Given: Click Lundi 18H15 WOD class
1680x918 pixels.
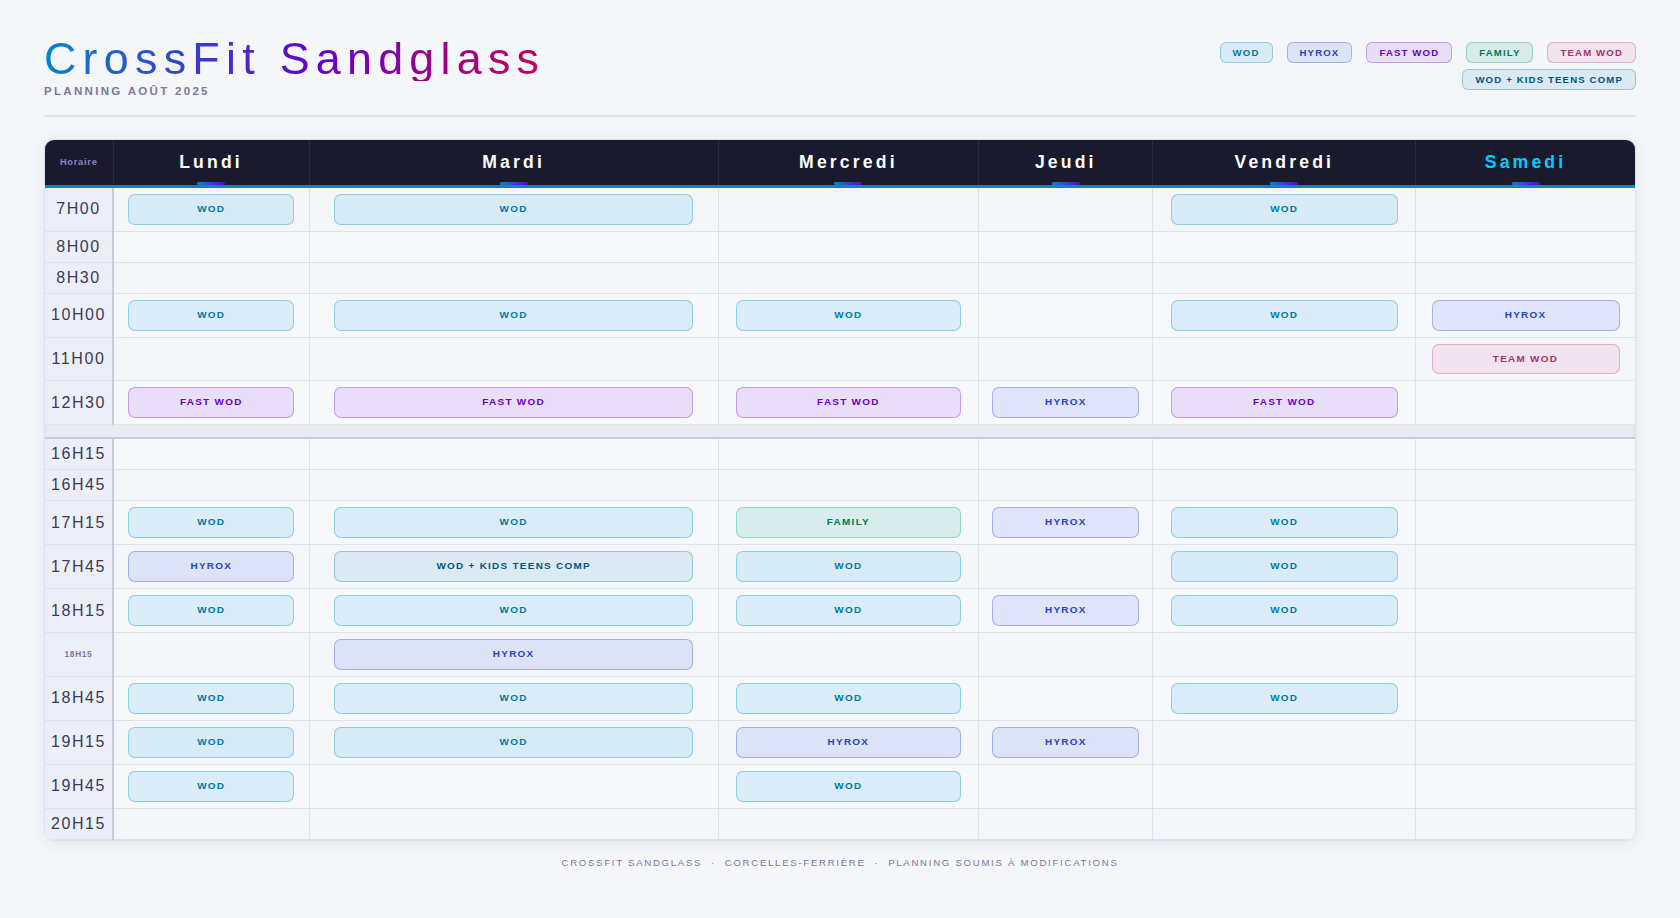Looking at the screenshot, I should coord(211,611).
